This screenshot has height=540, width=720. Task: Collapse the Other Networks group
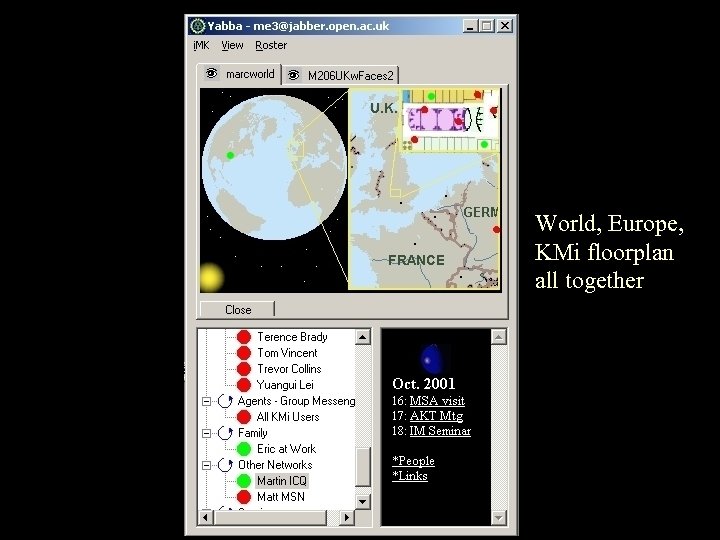pos(207,466)
